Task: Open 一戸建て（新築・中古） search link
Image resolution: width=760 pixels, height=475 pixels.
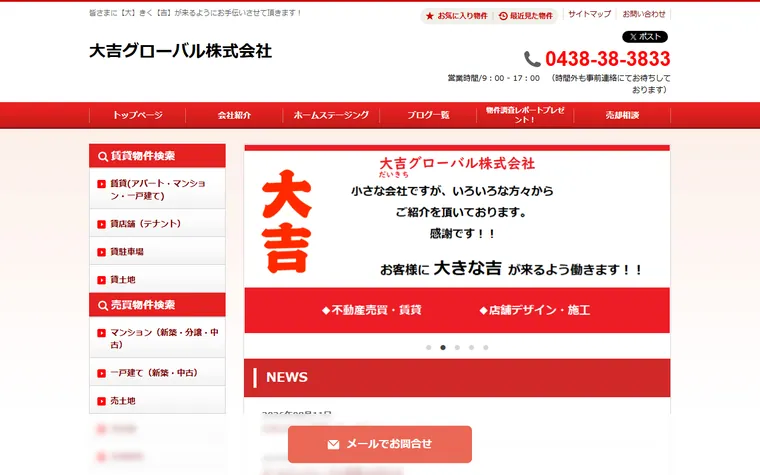Action: pyautogui.click(x=158, y=373)
